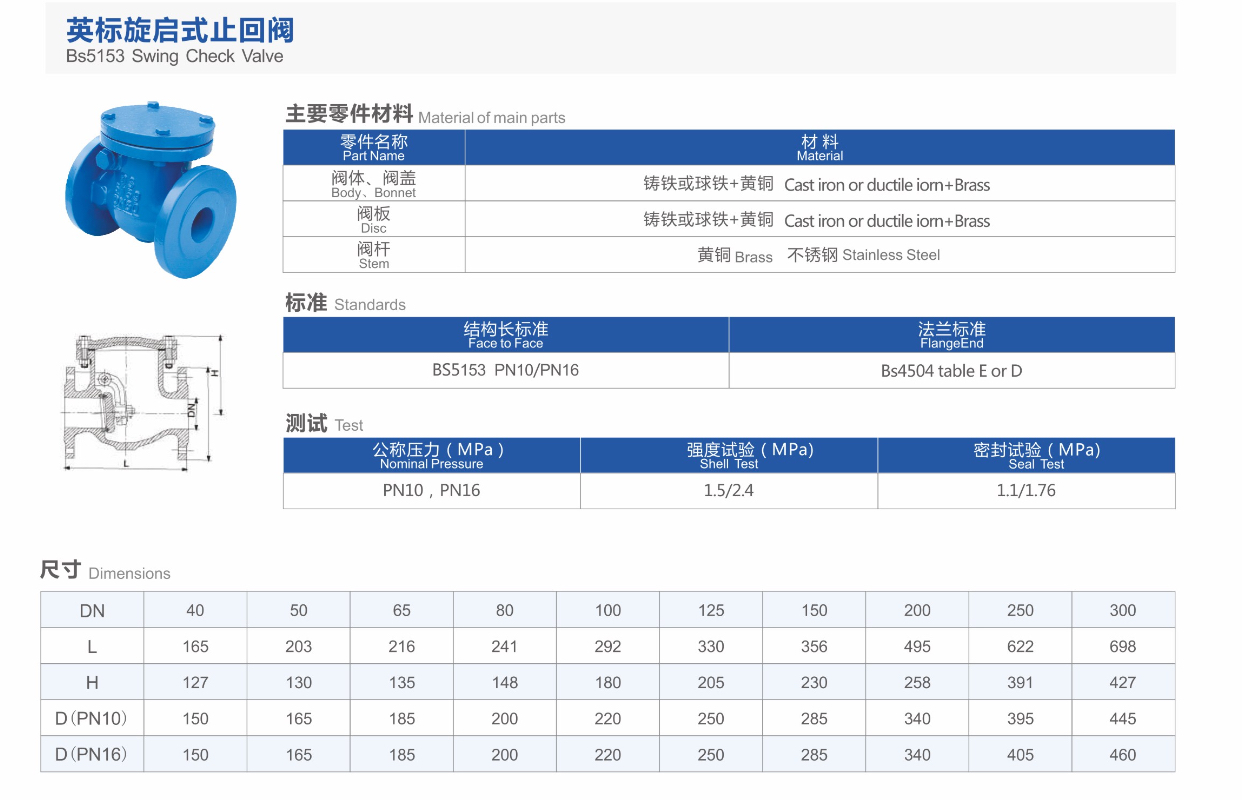The image size is (1242, 800).
Task: Click the valve cross-section technical drawing
Action: coord(145,403)
